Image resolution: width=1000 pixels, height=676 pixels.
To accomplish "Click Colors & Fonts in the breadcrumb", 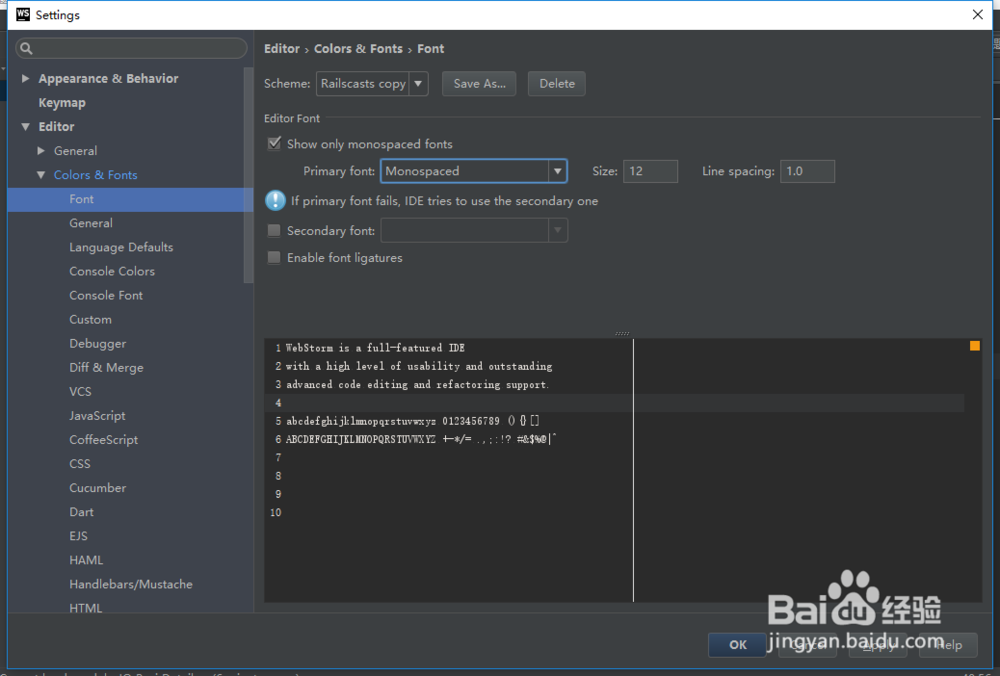I will pyautogui.click(x=358, y=48).
